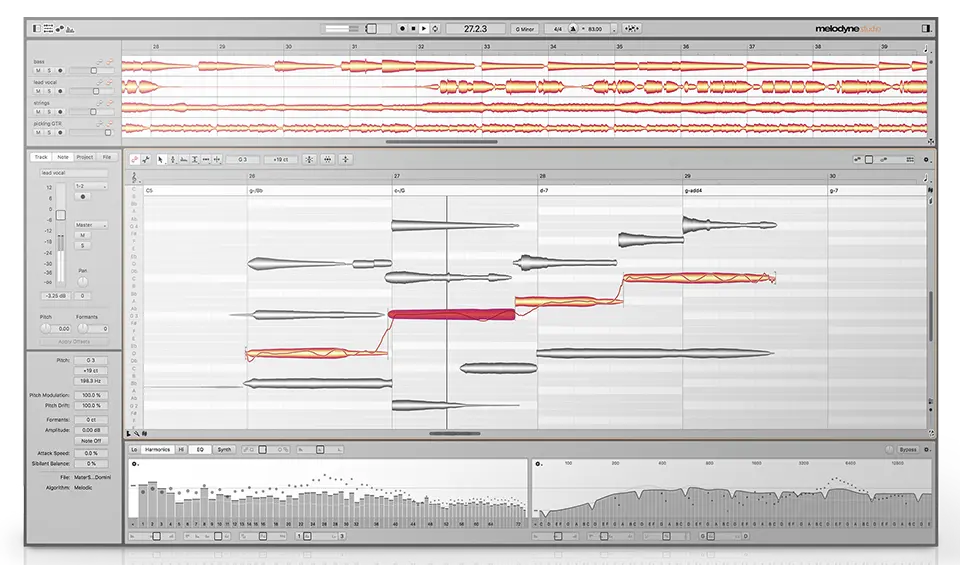Solo the lead vocal track
The height and width of the screenshot is (565, 960).
pos(49,91)
